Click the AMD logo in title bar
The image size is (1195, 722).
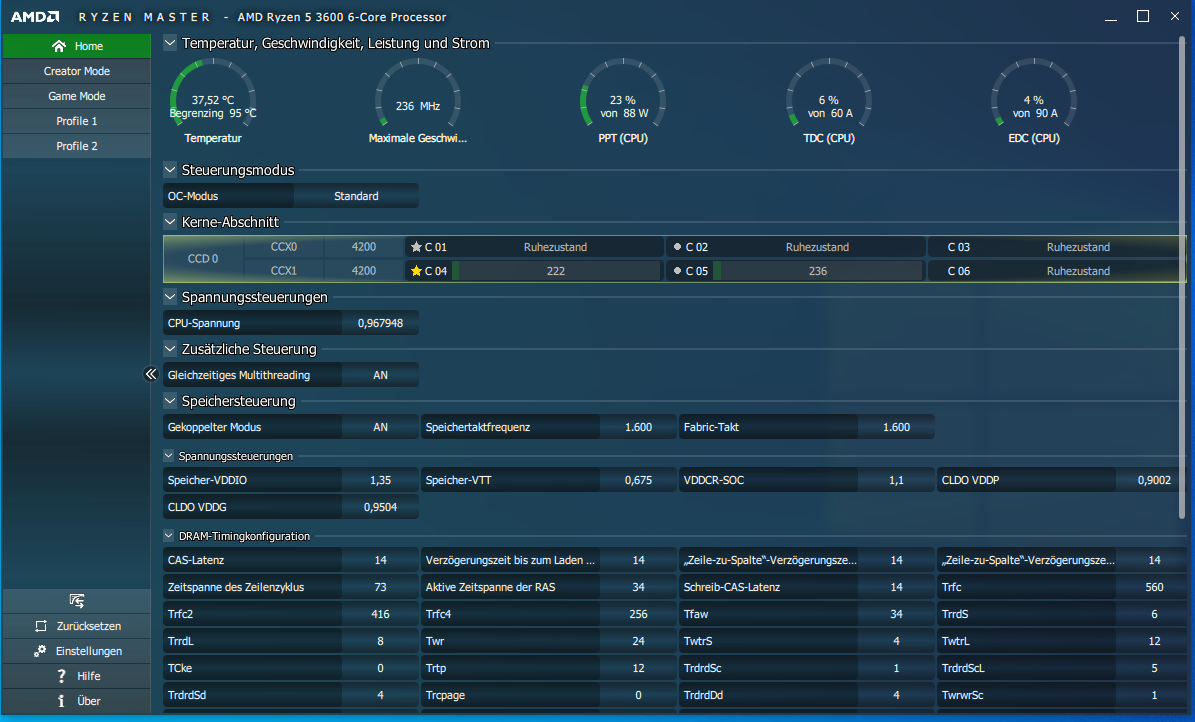tap(35, 17)
